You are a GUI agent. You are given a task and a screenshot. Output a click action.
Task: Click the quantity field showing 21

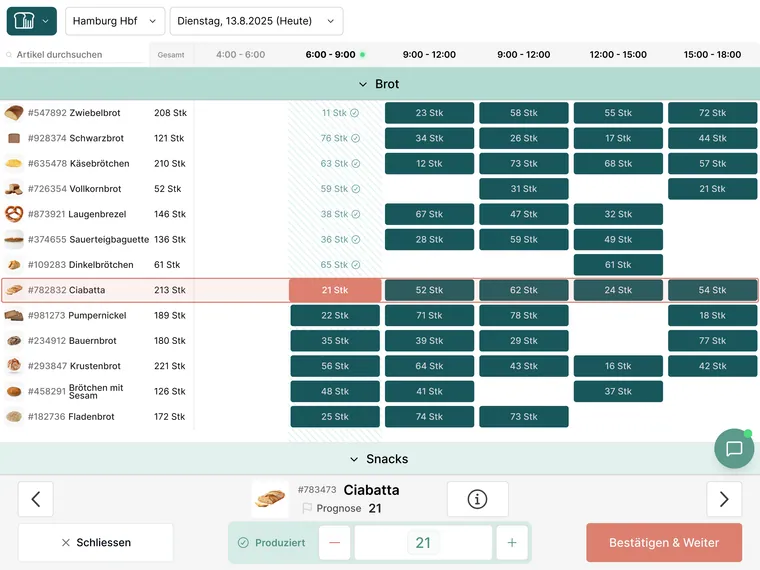(x=423, y=542)
